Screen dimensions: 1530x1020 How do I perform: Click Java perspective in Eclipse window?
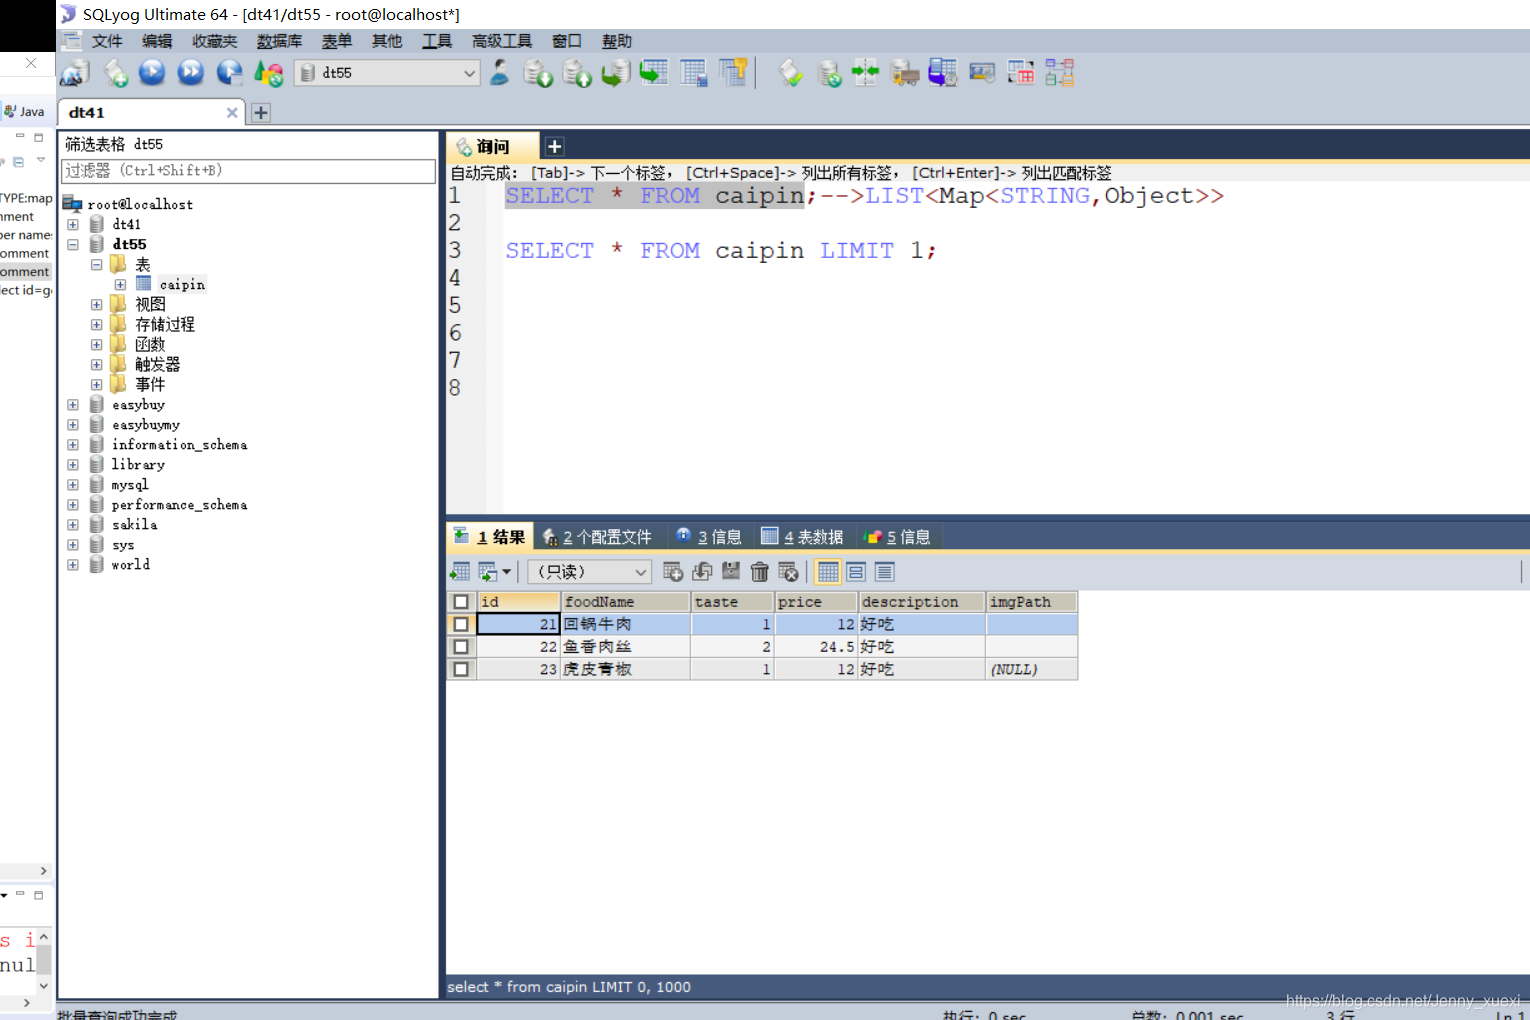(25, 111)
